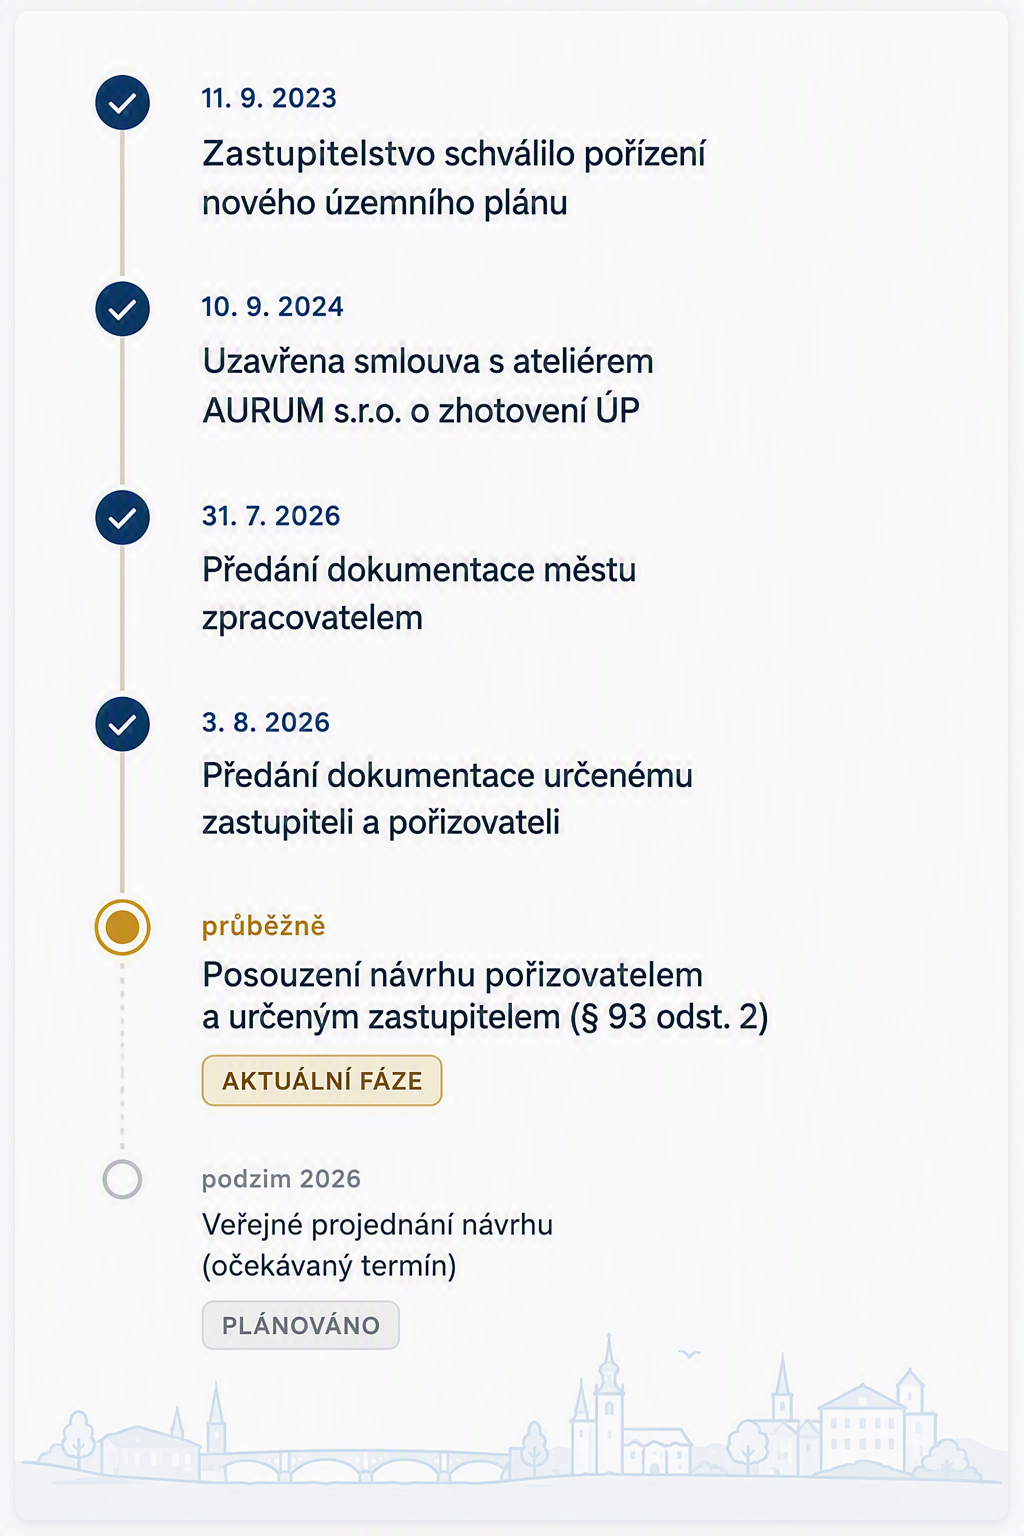Click Posouzení návrhu pořizovatelem heading
The height and width of the screenshot is (1536, 1024).
click(485, 996)
